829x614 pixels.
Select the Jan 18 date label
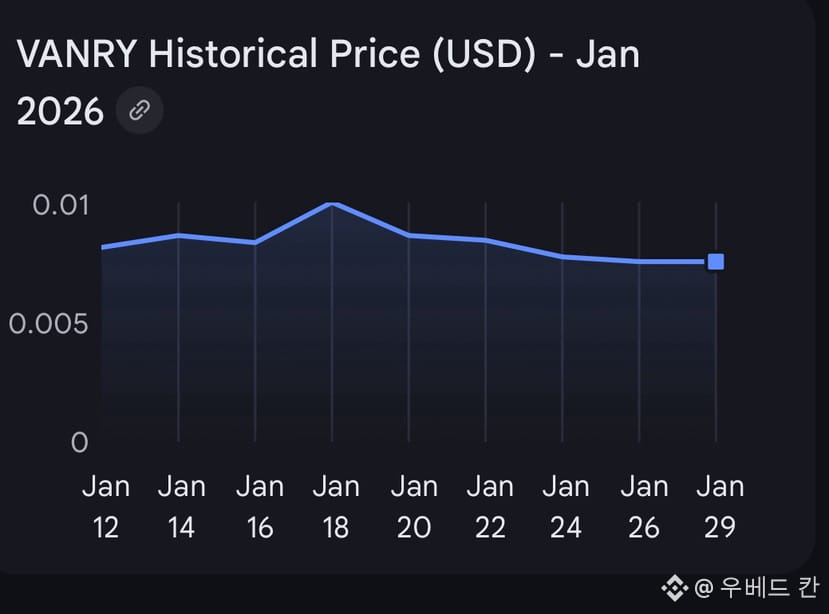(336, 507)
